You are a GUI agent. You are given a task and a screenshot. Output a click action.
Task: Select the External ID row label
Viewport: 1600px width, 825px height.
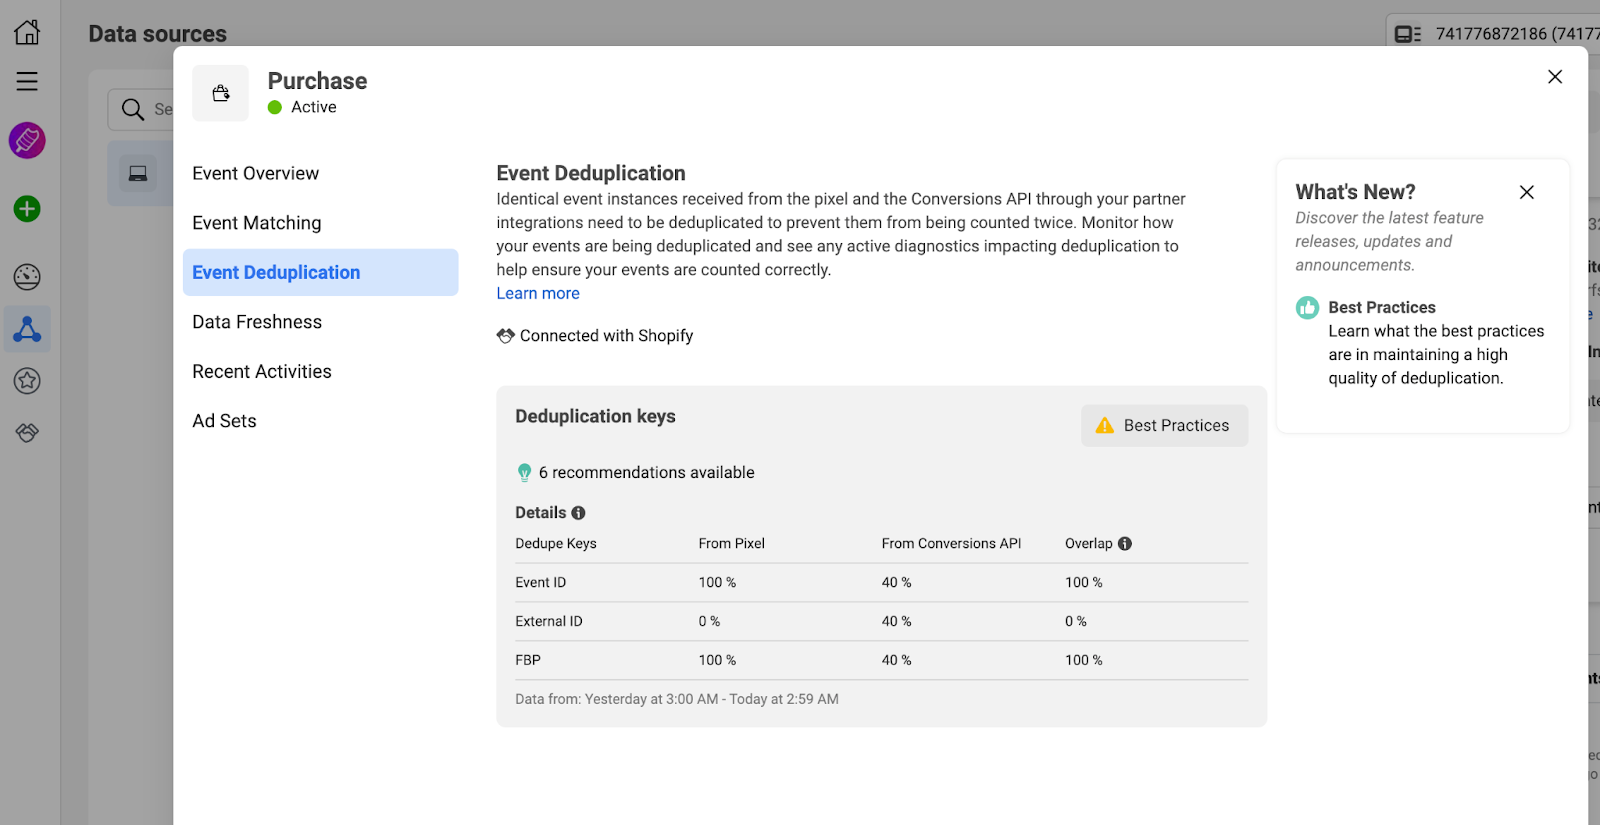548,621
